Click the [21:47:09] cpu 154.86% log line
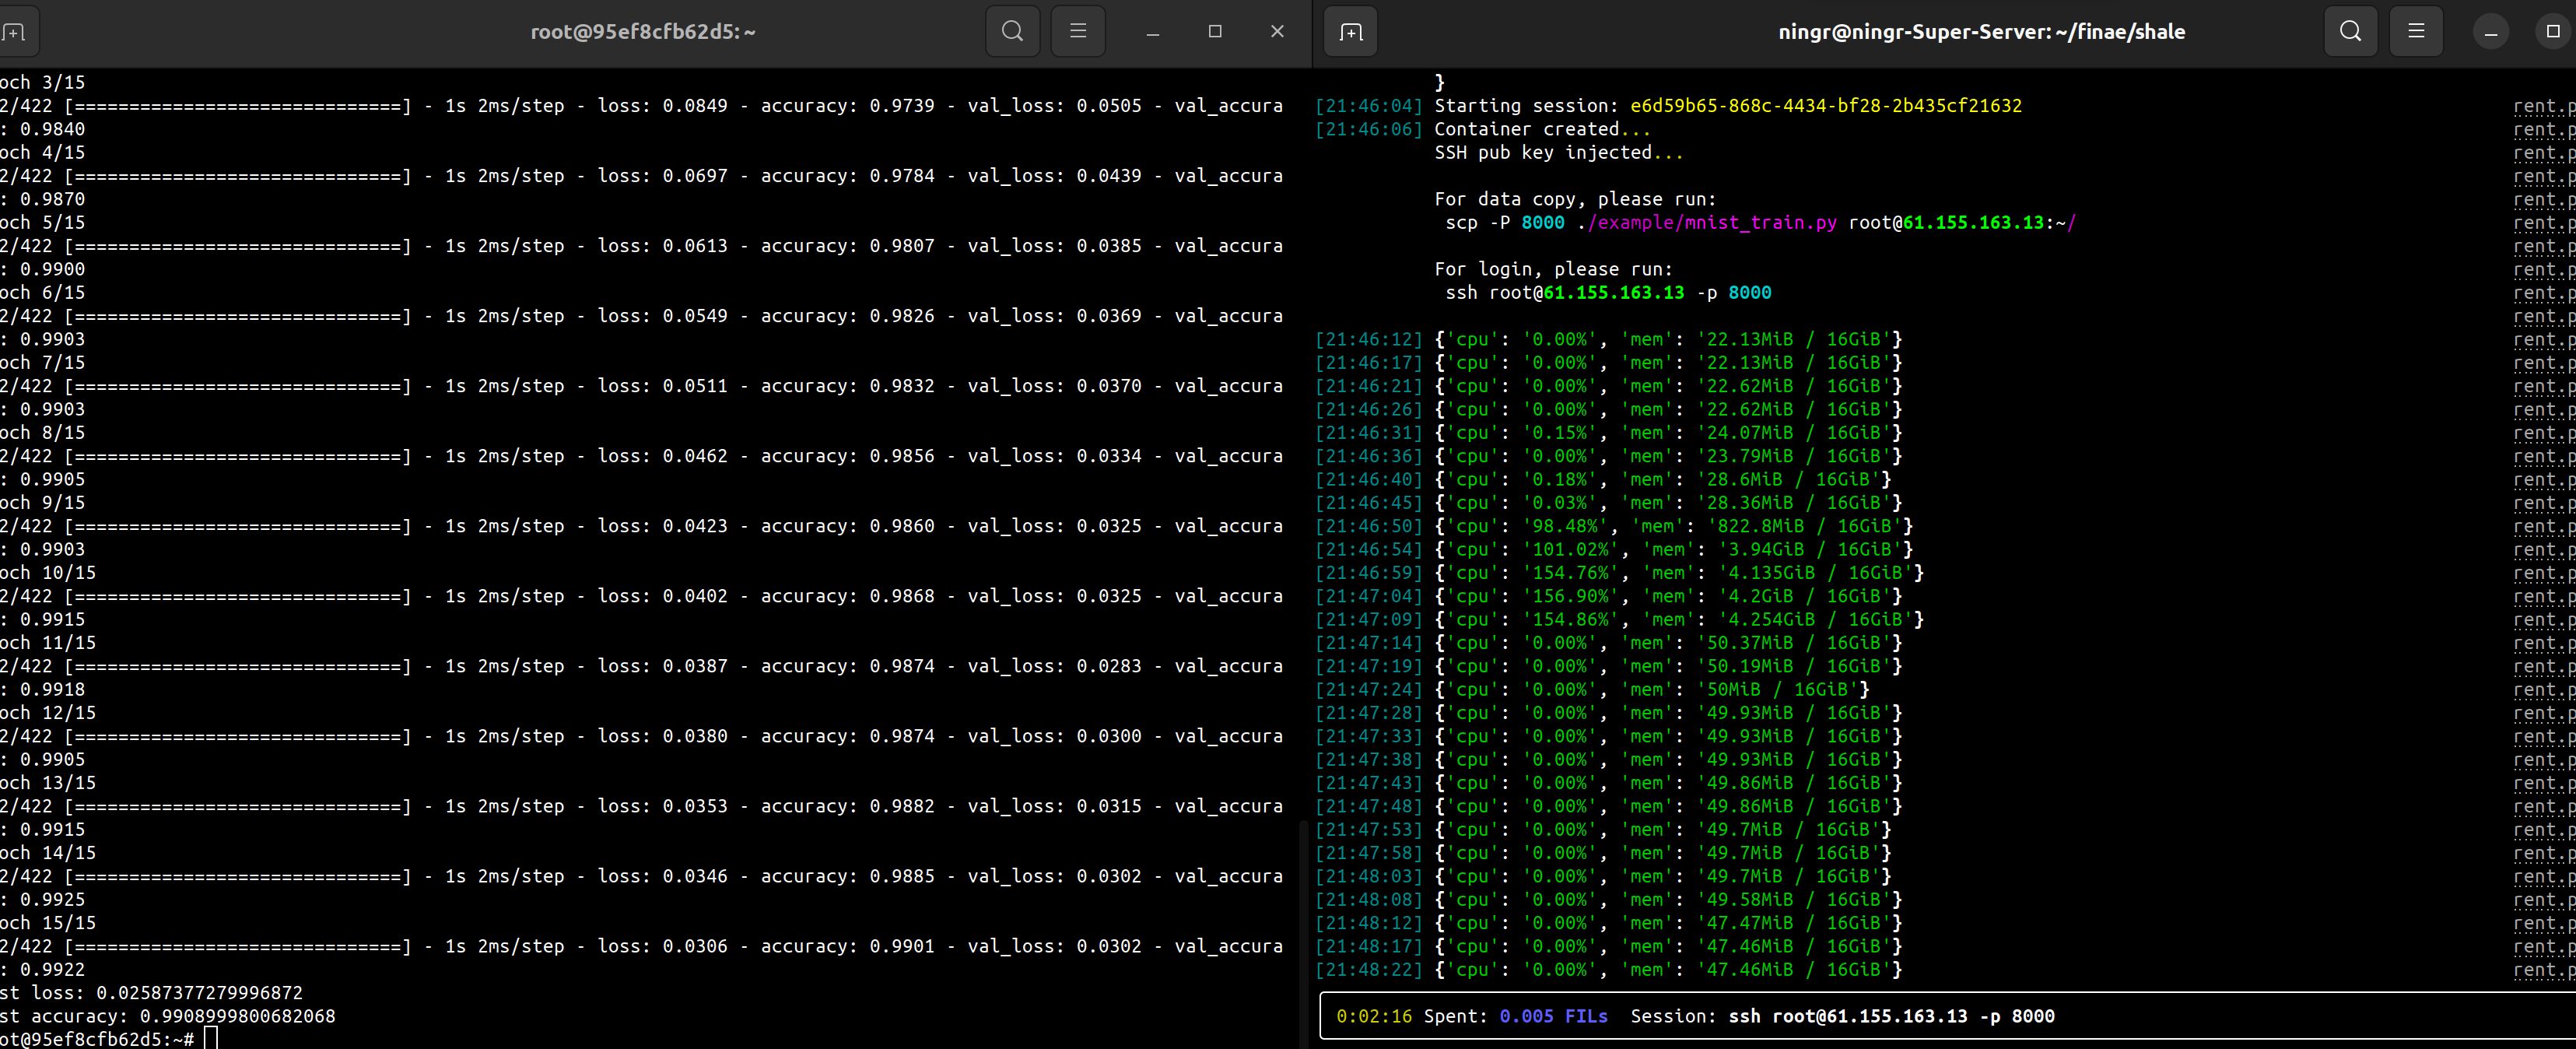This screenshot has width=2576, height=1049. [x=1620, y=619]
